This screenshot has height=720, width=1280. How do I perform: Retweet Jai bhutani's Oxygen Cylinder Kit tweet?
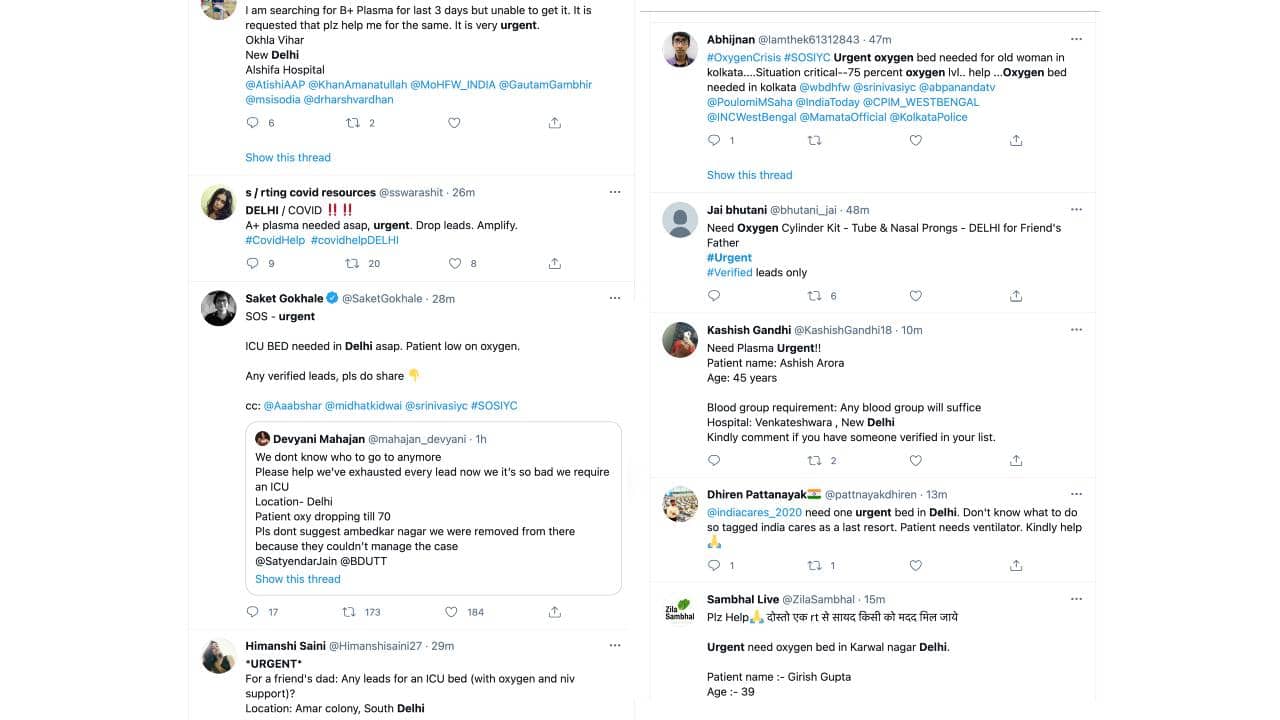814,296
